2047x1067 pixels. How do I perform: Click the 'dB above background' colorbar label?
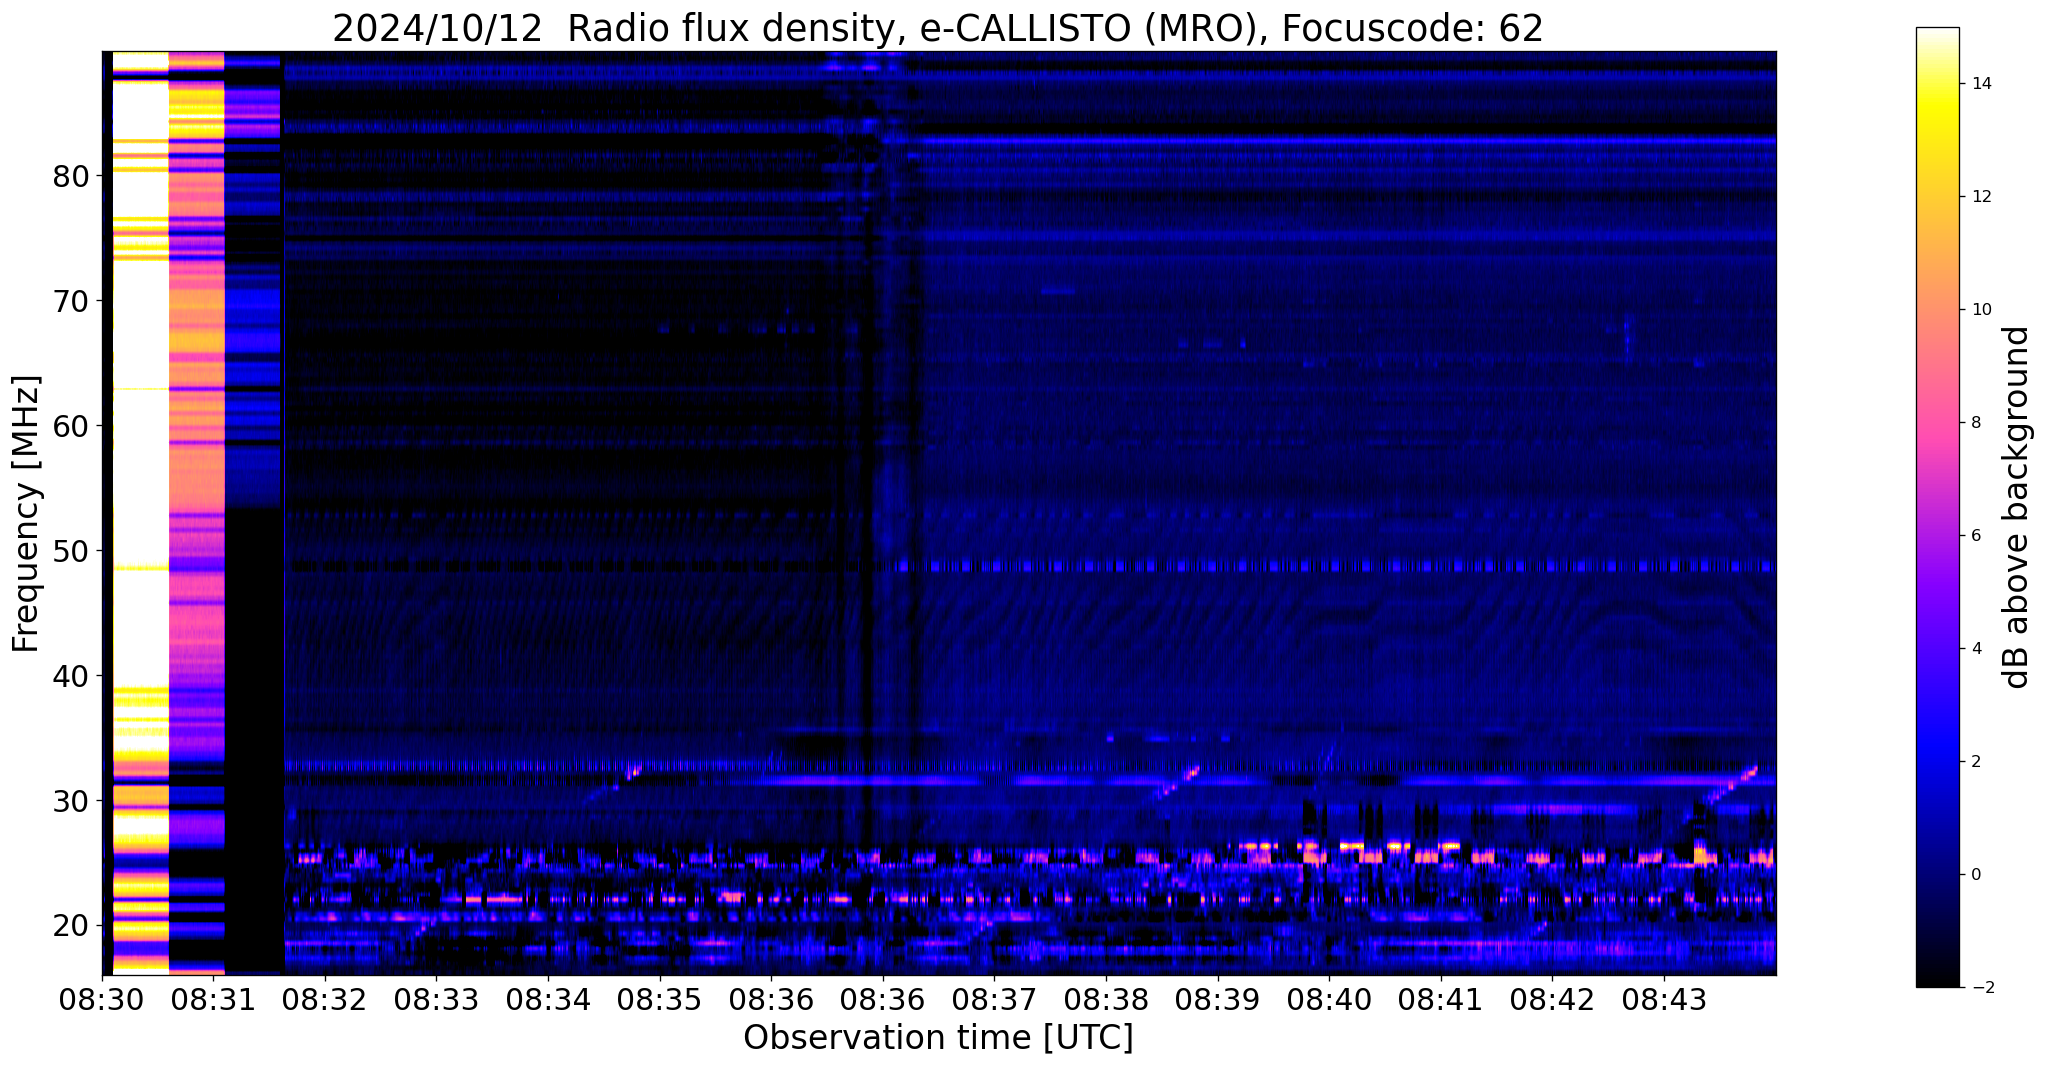pos(2016,507)
